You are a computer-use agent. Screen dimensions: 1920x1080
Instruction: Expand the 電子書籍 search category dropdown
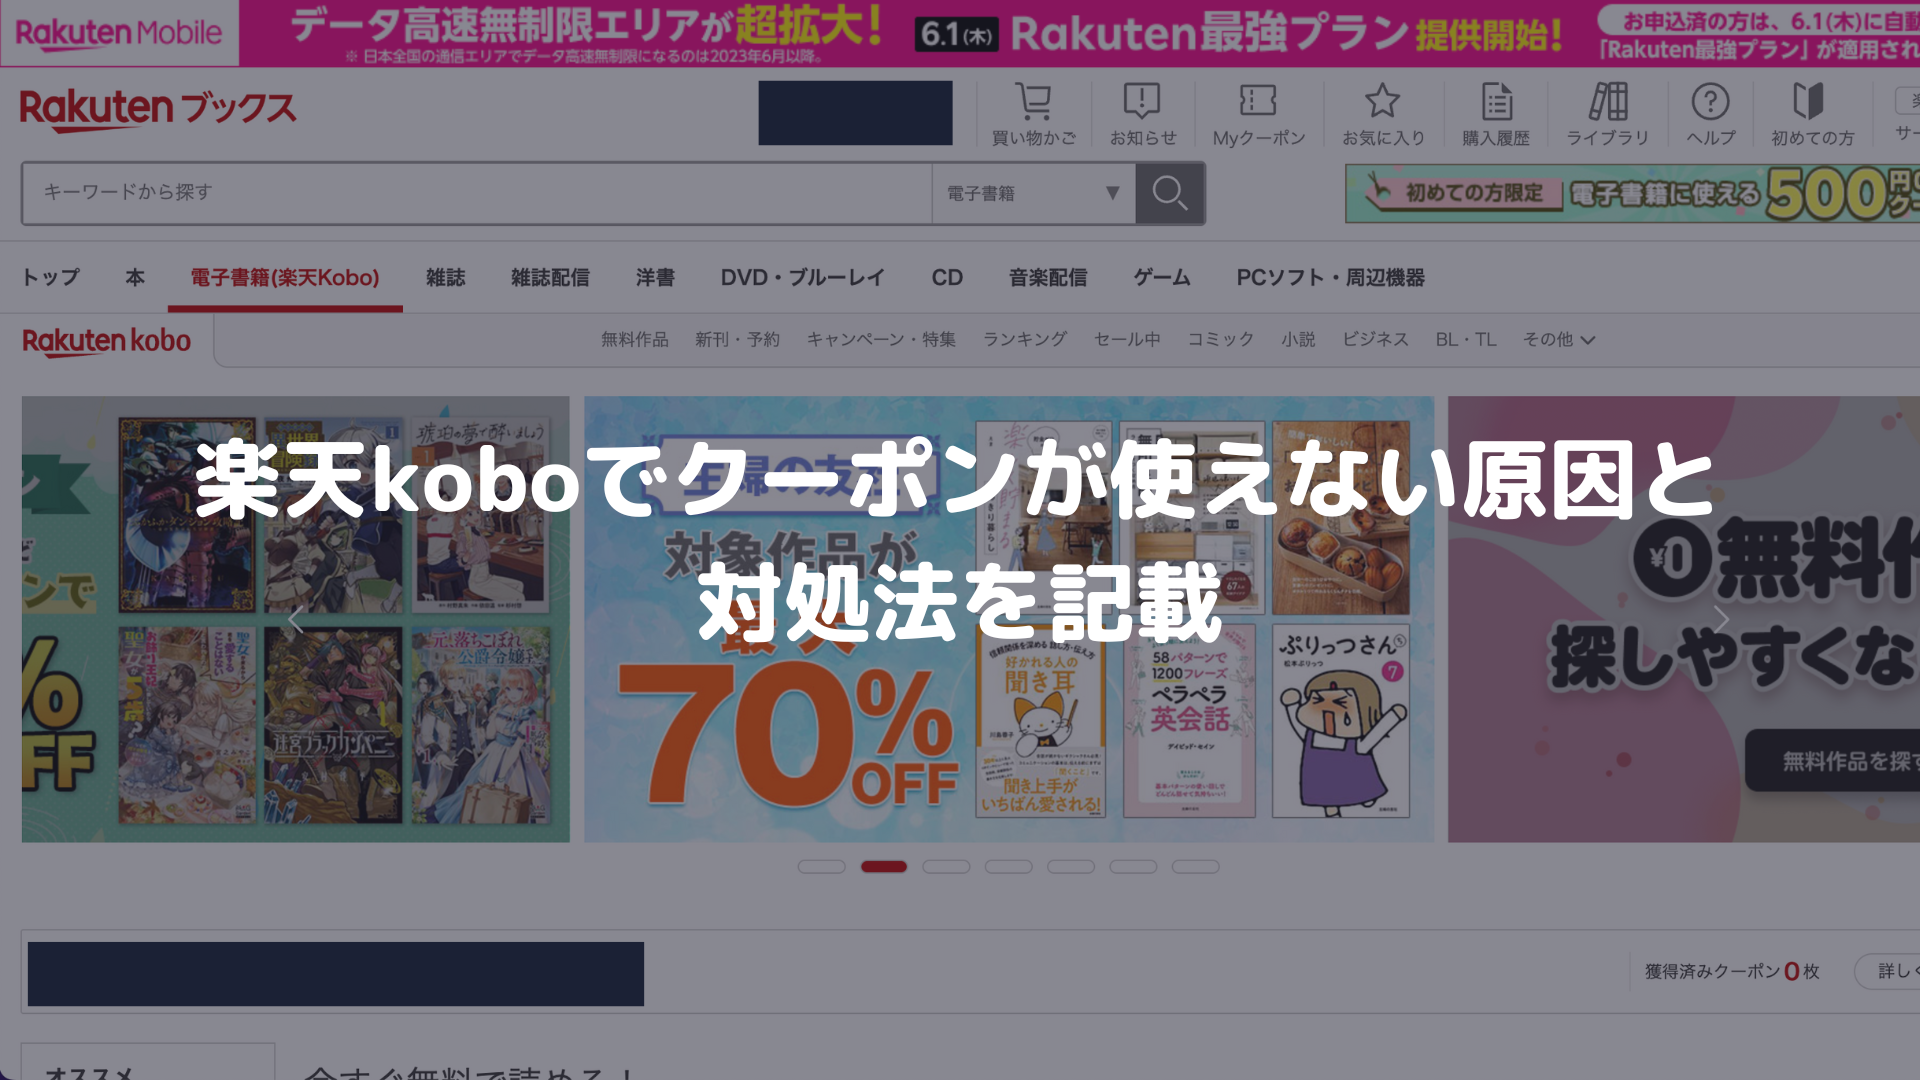click(x=1033, y=193)
